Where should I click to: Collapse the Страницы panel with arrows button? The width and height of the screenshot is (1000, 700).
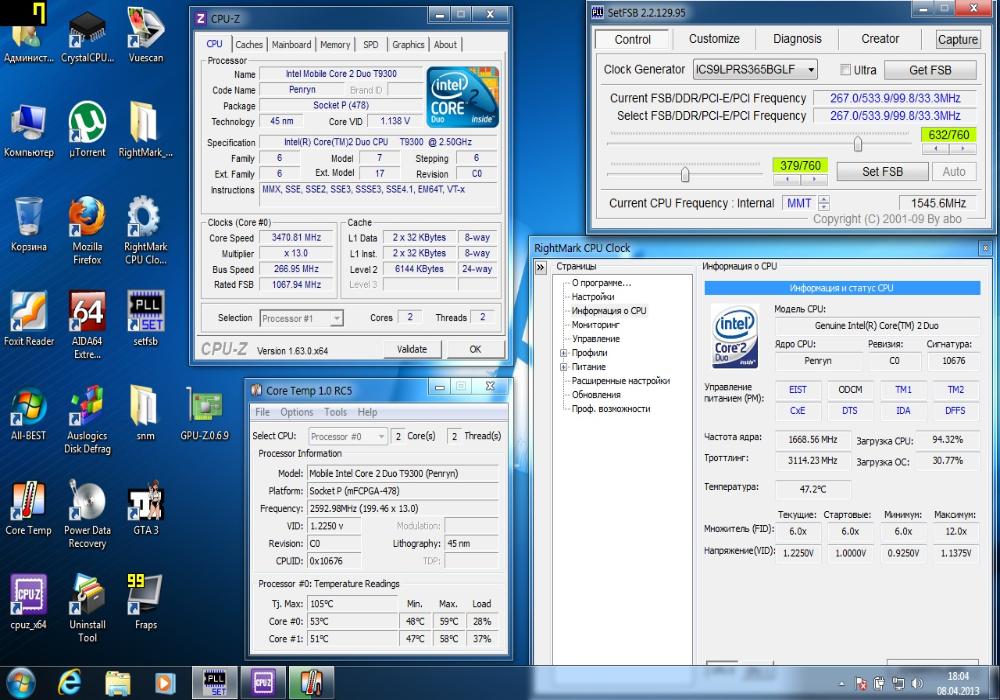click(541, 267)
